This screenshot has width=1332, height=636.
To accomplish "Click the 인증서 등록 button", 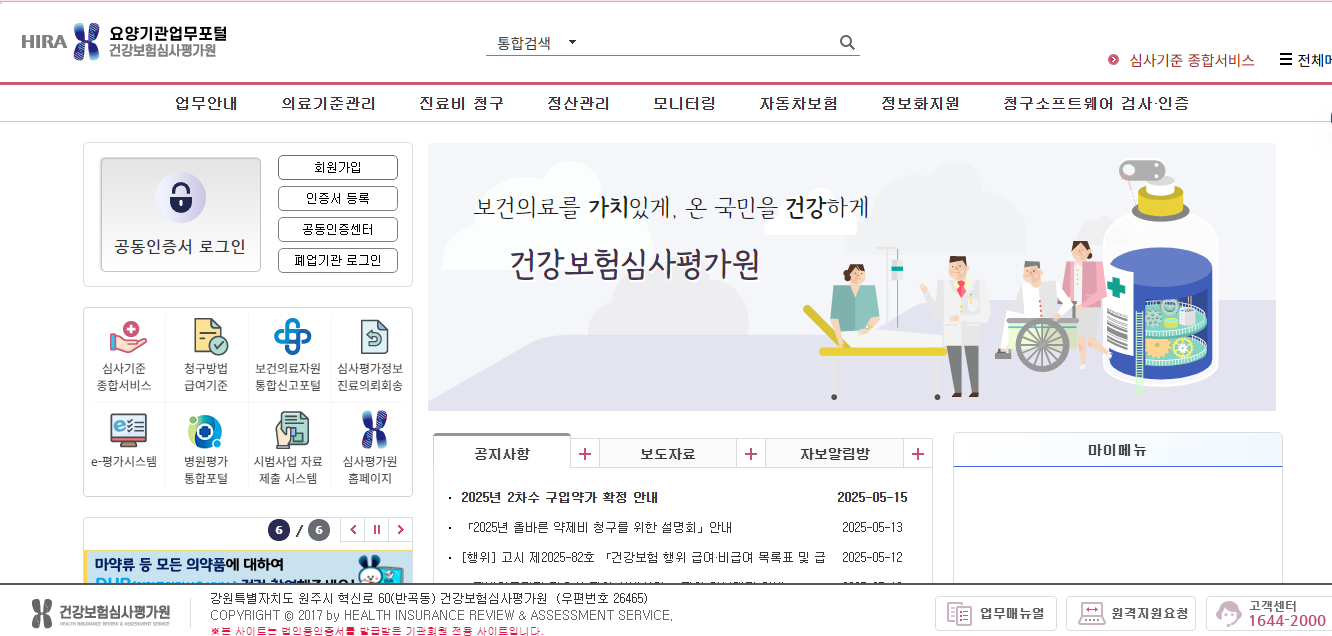I will coord(338,198).
